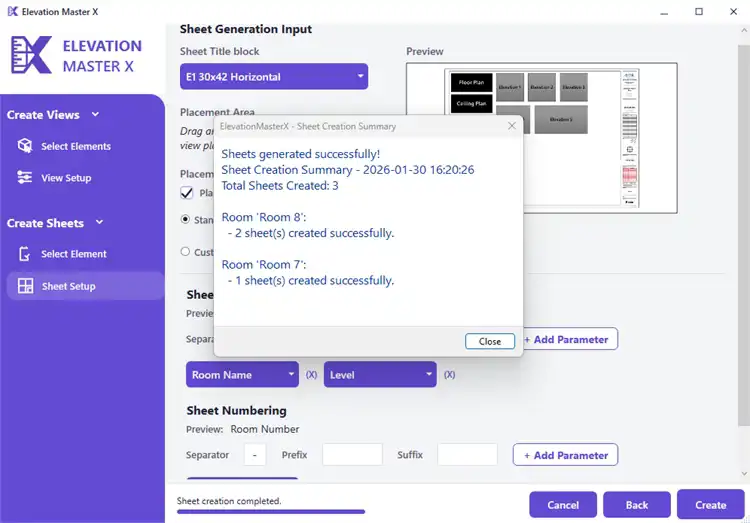The height and width of the screenshot is (523, 750).
Task: Select the Standard radio option
Action: click(x=185, y=219)
